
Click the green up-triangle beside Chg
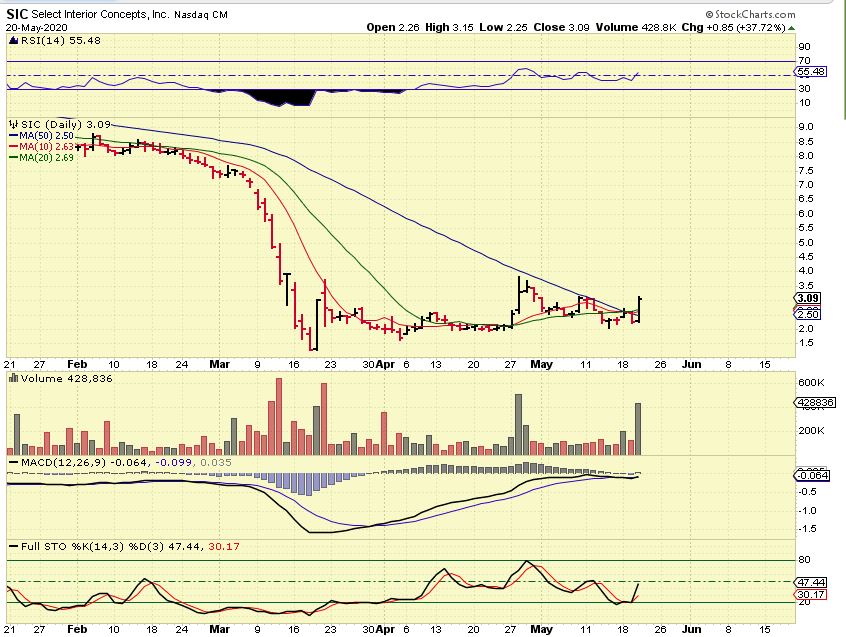(x=791, y=28)
